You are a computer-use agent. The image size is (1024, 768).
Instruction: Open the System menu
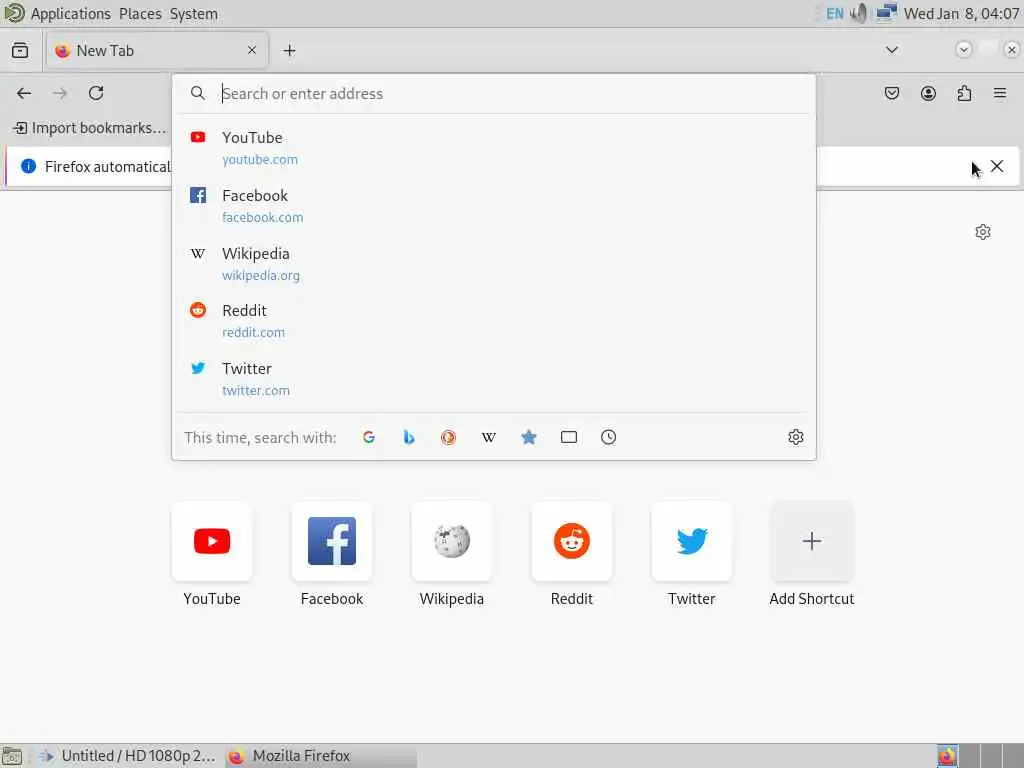[x=193, y=14]
